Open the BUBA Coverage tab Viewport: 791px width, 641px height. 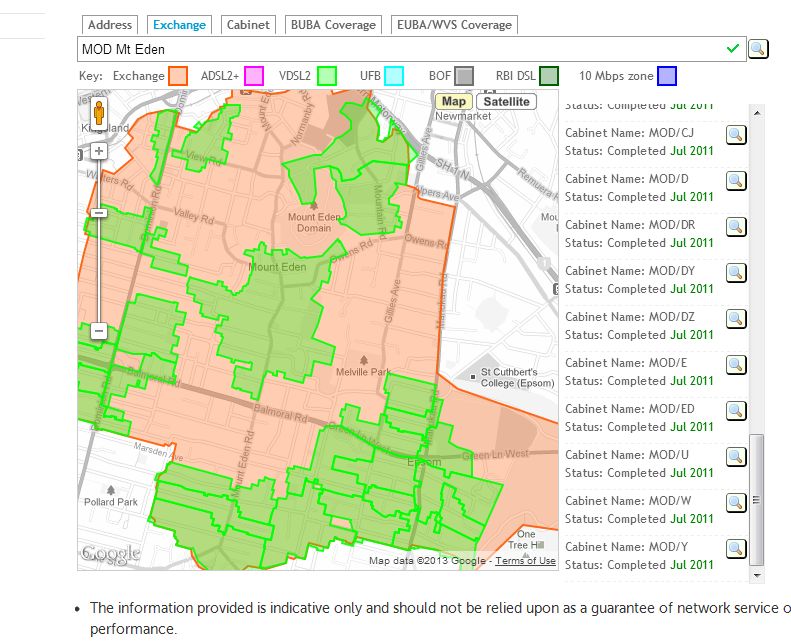[x=334, y=25]
